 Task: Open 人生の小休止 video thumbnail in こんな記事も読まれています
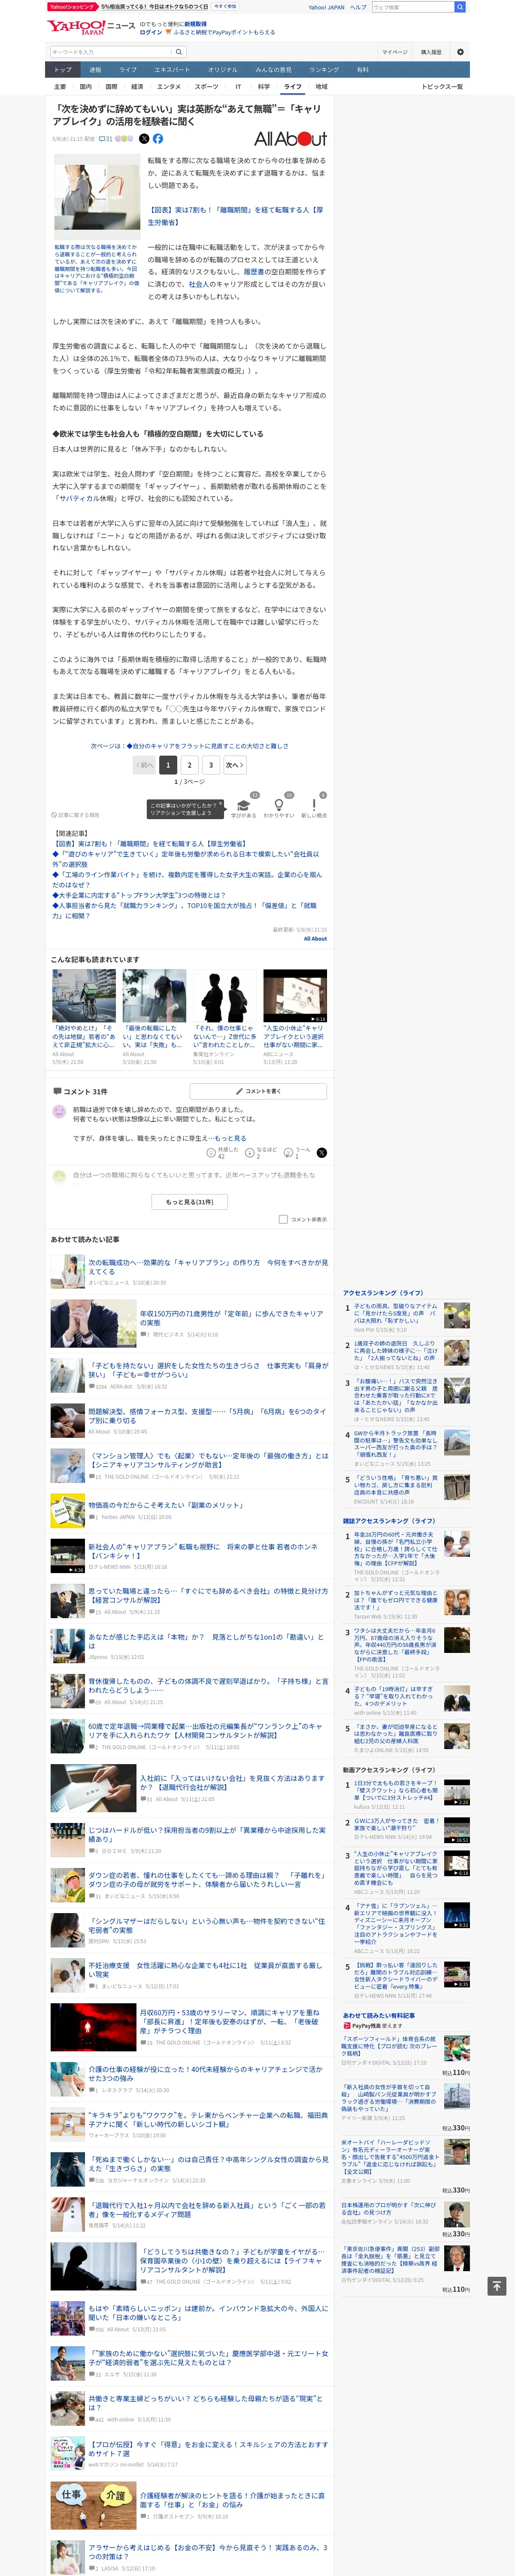(295, 995)
